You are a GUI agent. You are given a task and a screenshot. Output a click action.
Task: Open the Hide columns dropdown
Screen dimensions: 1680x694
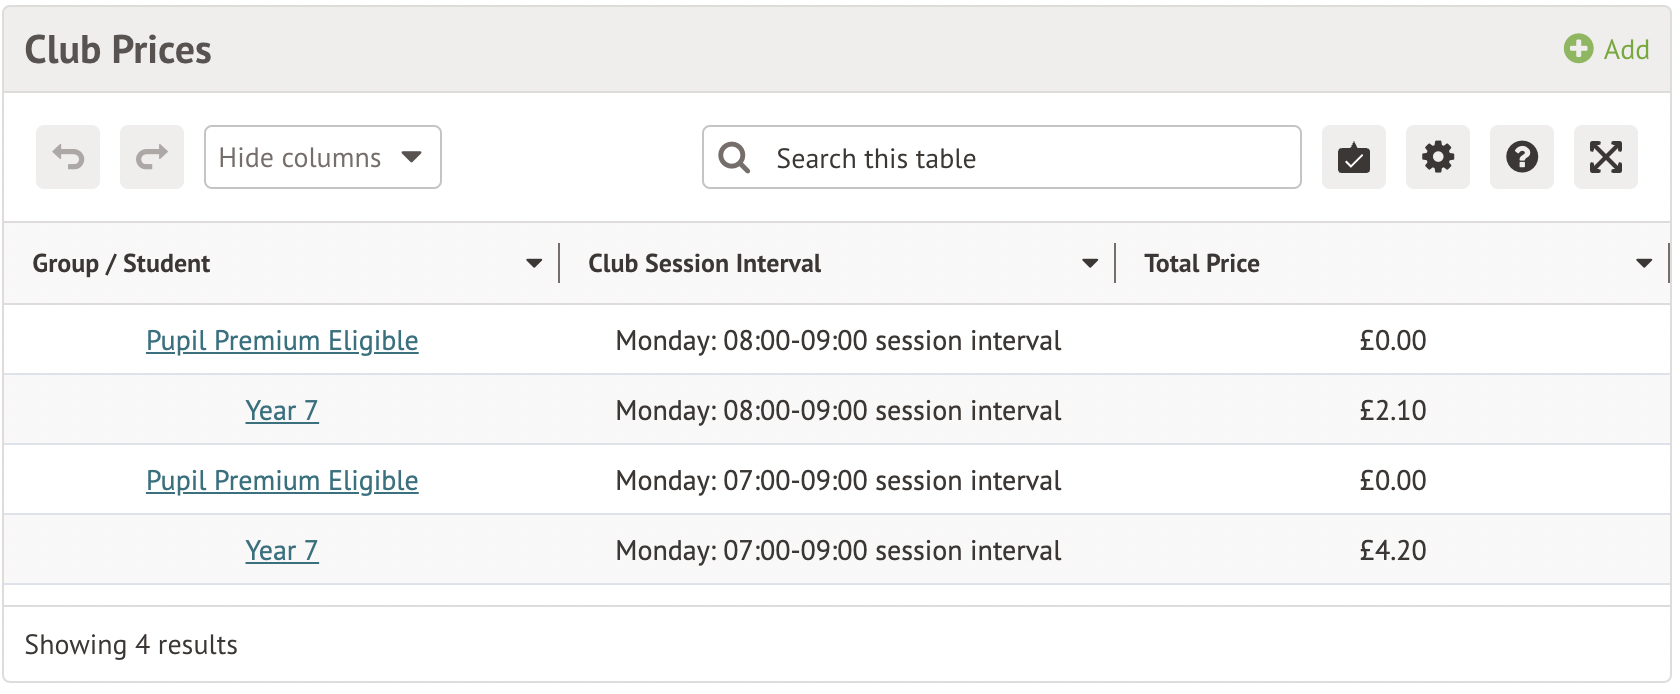point(322,157)
